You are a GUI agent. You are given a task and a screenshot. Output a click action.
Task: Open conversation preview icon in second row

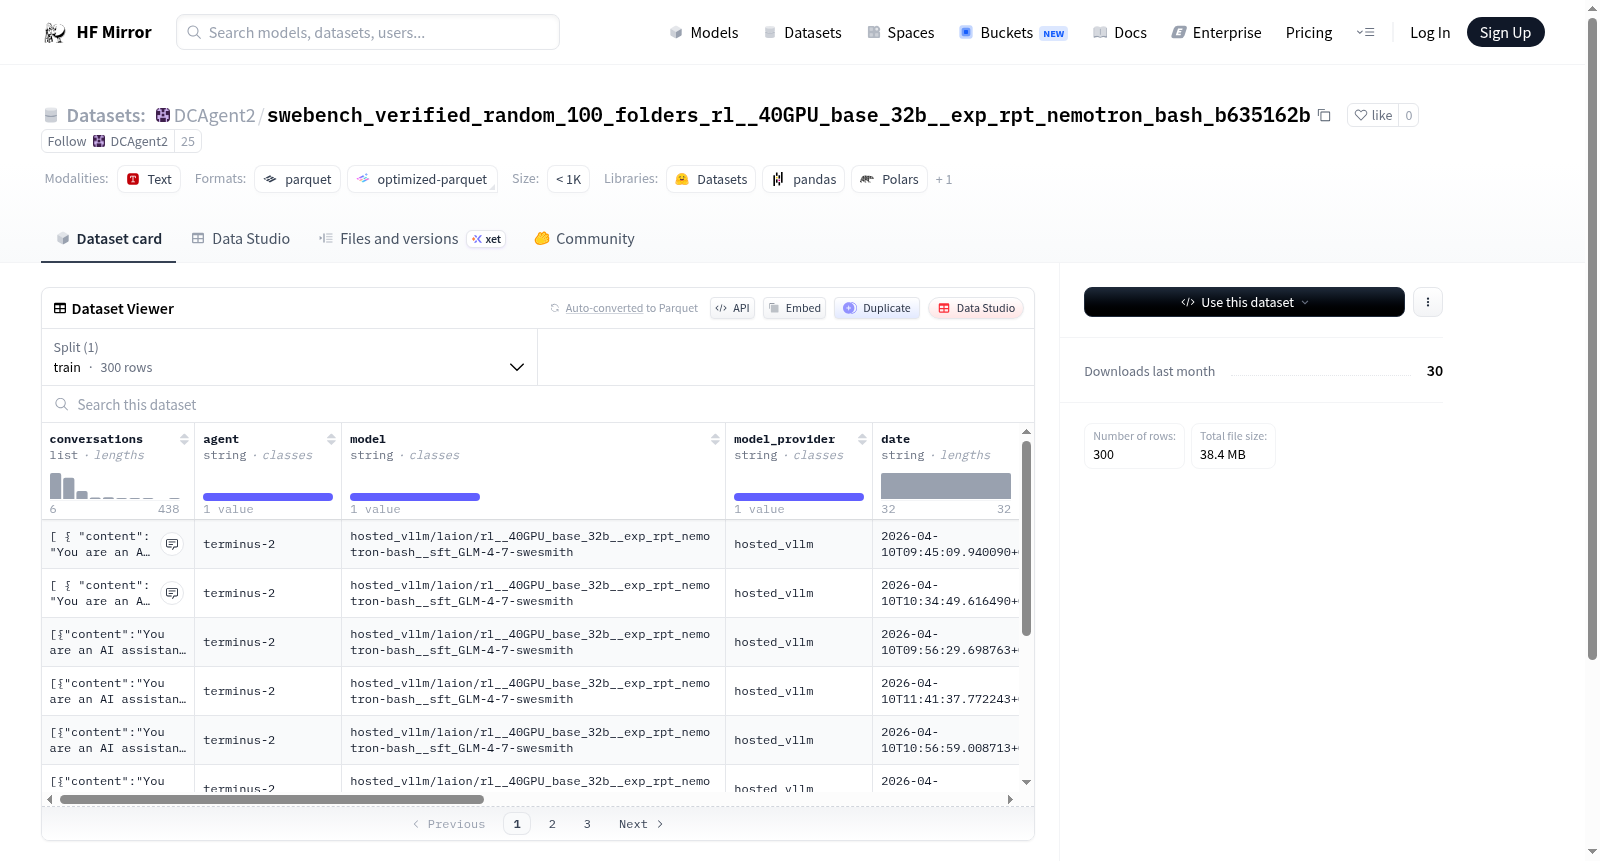(x=172, y=593)
